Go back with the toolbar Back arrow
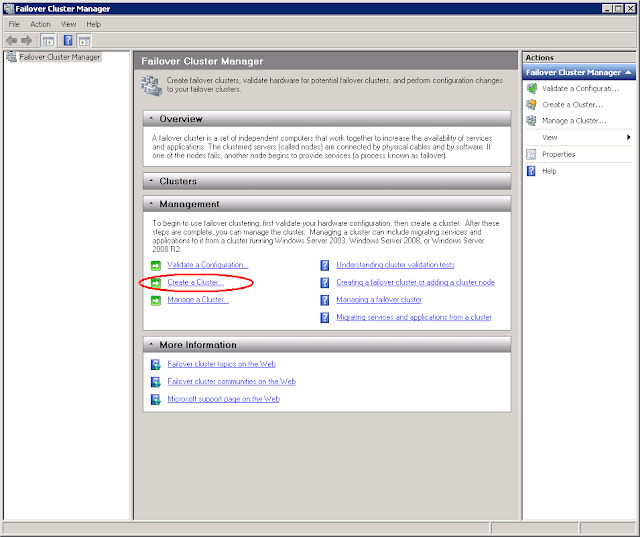Screen dimensions: 640x537 coord(11,40)
